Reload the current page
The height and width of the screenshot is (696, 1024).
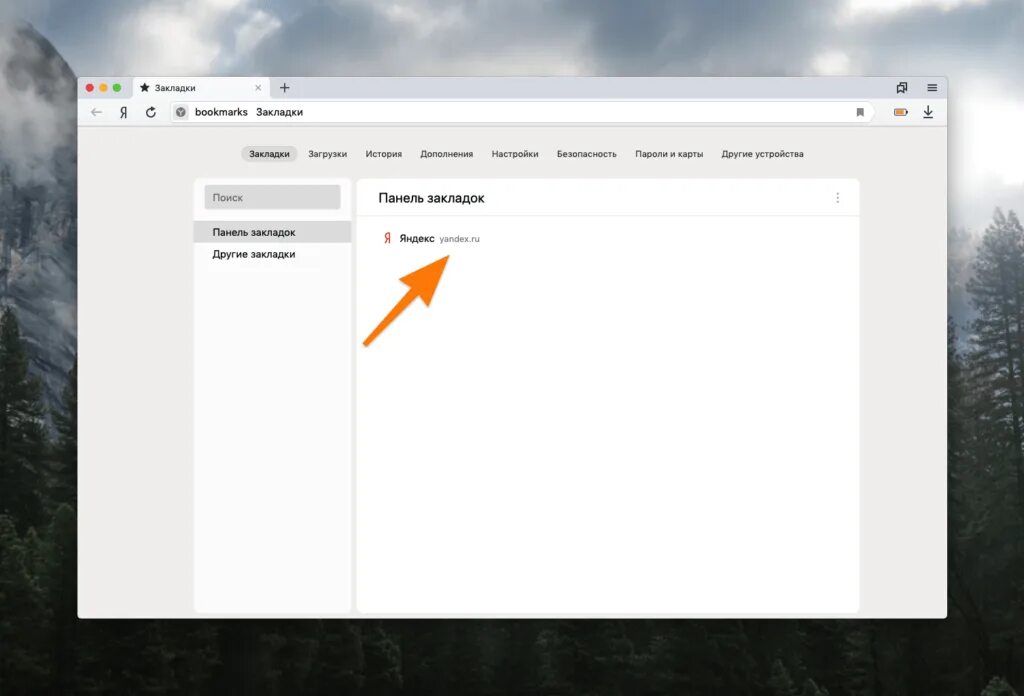point(150,112)
